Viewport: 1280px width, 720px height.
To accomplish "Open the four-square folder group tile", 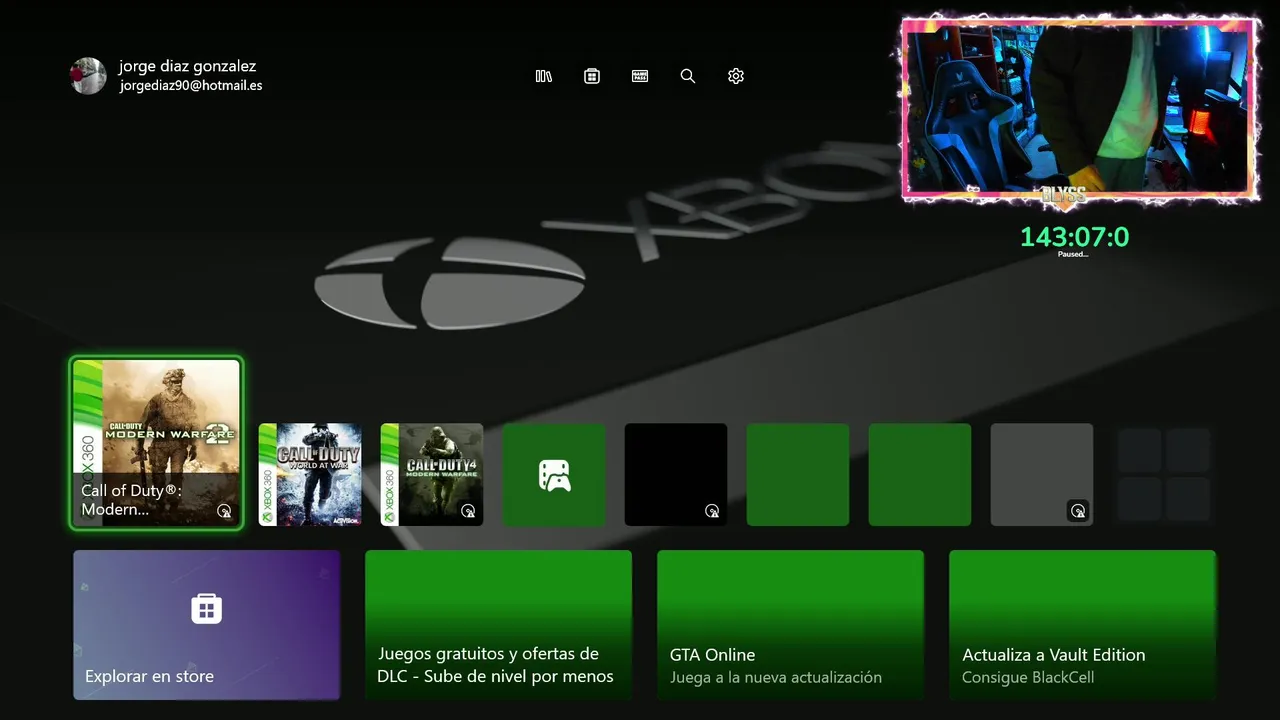I will coord(1164,474).
